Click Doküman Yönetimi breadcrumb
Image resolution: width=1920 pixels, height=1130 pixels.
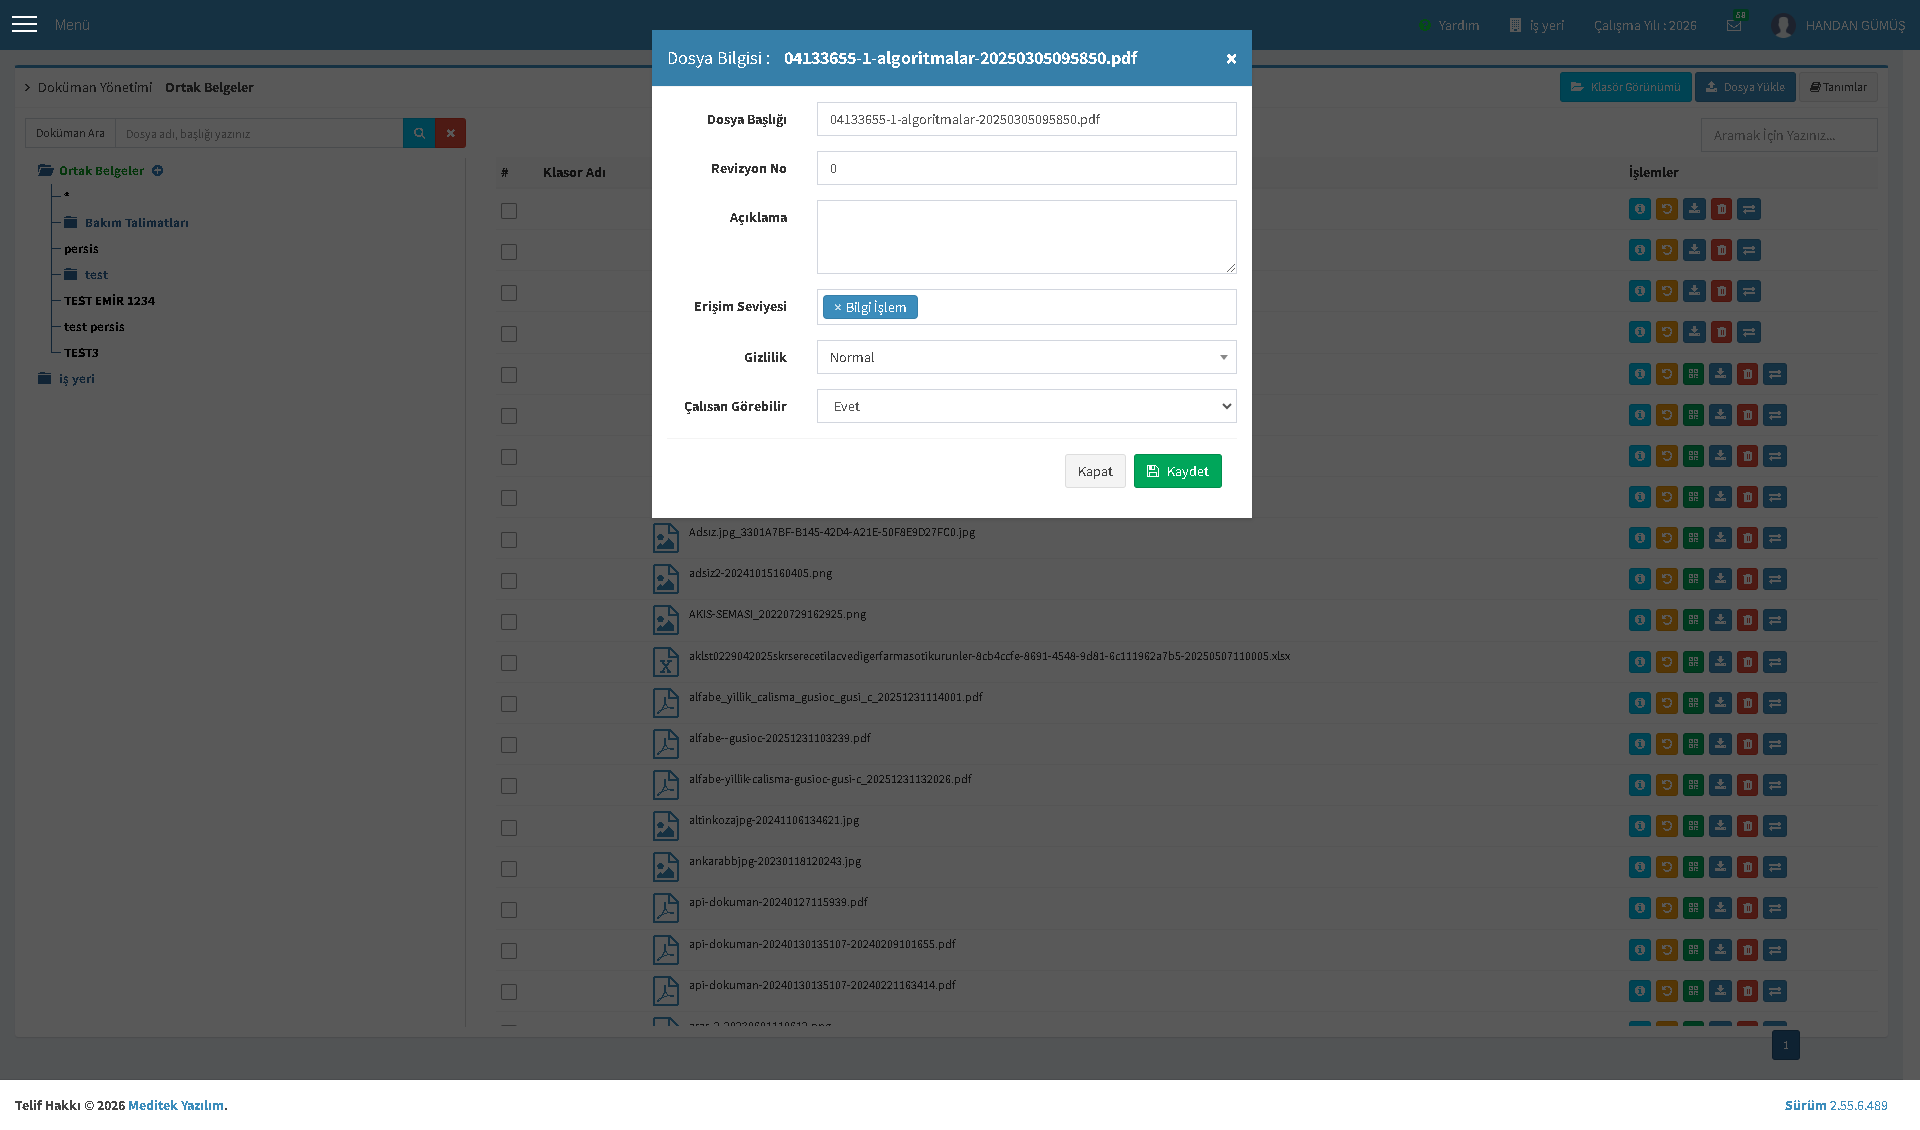coord(95,87)
